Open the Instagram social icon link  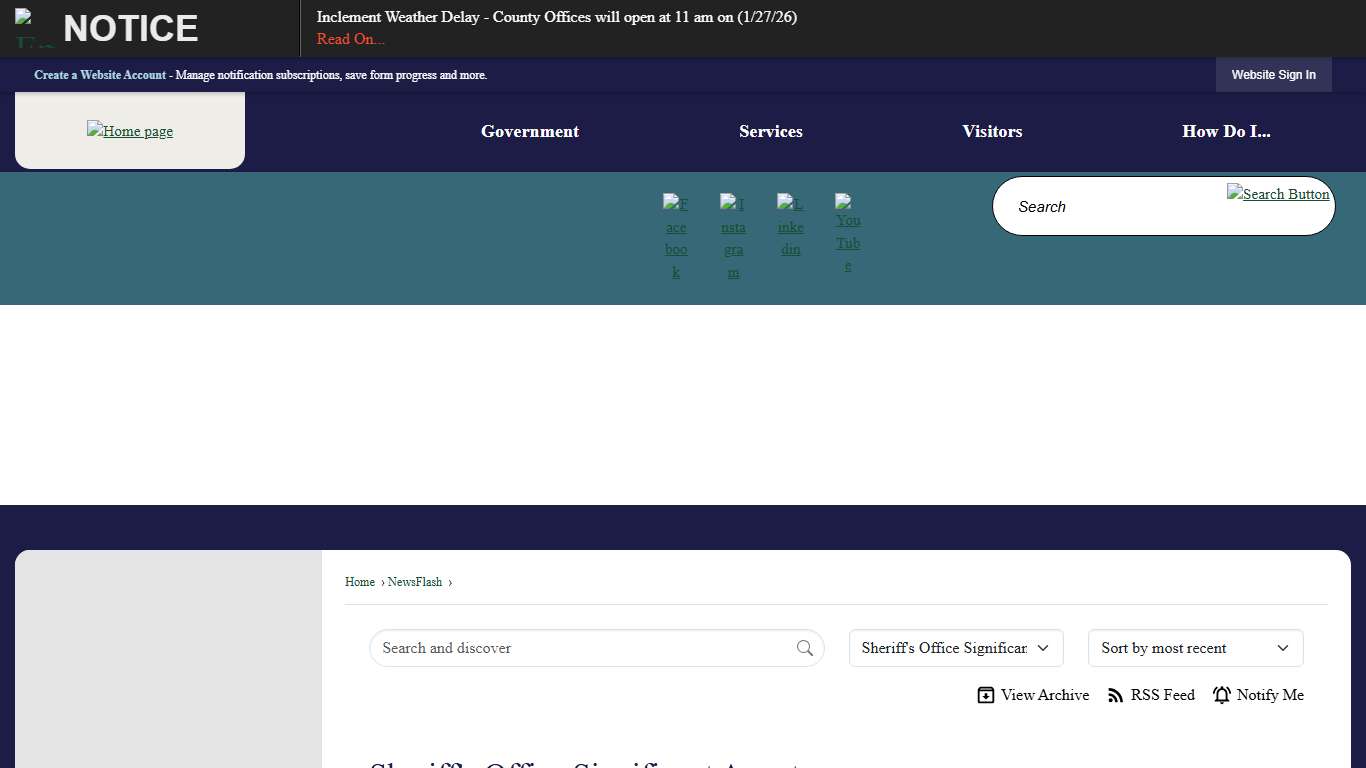click(733, 238)
